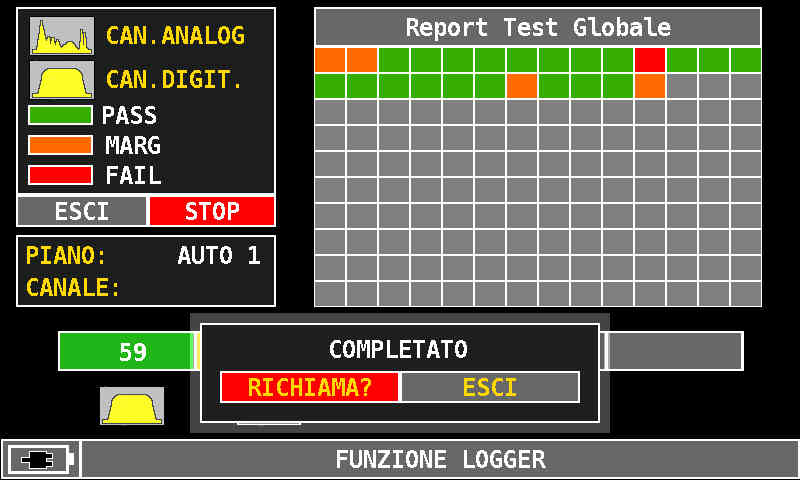This screenshot has height=480, width=800.
Task: Choose ESCI in the COMPLETATO dialog
Action: (490, 387)
